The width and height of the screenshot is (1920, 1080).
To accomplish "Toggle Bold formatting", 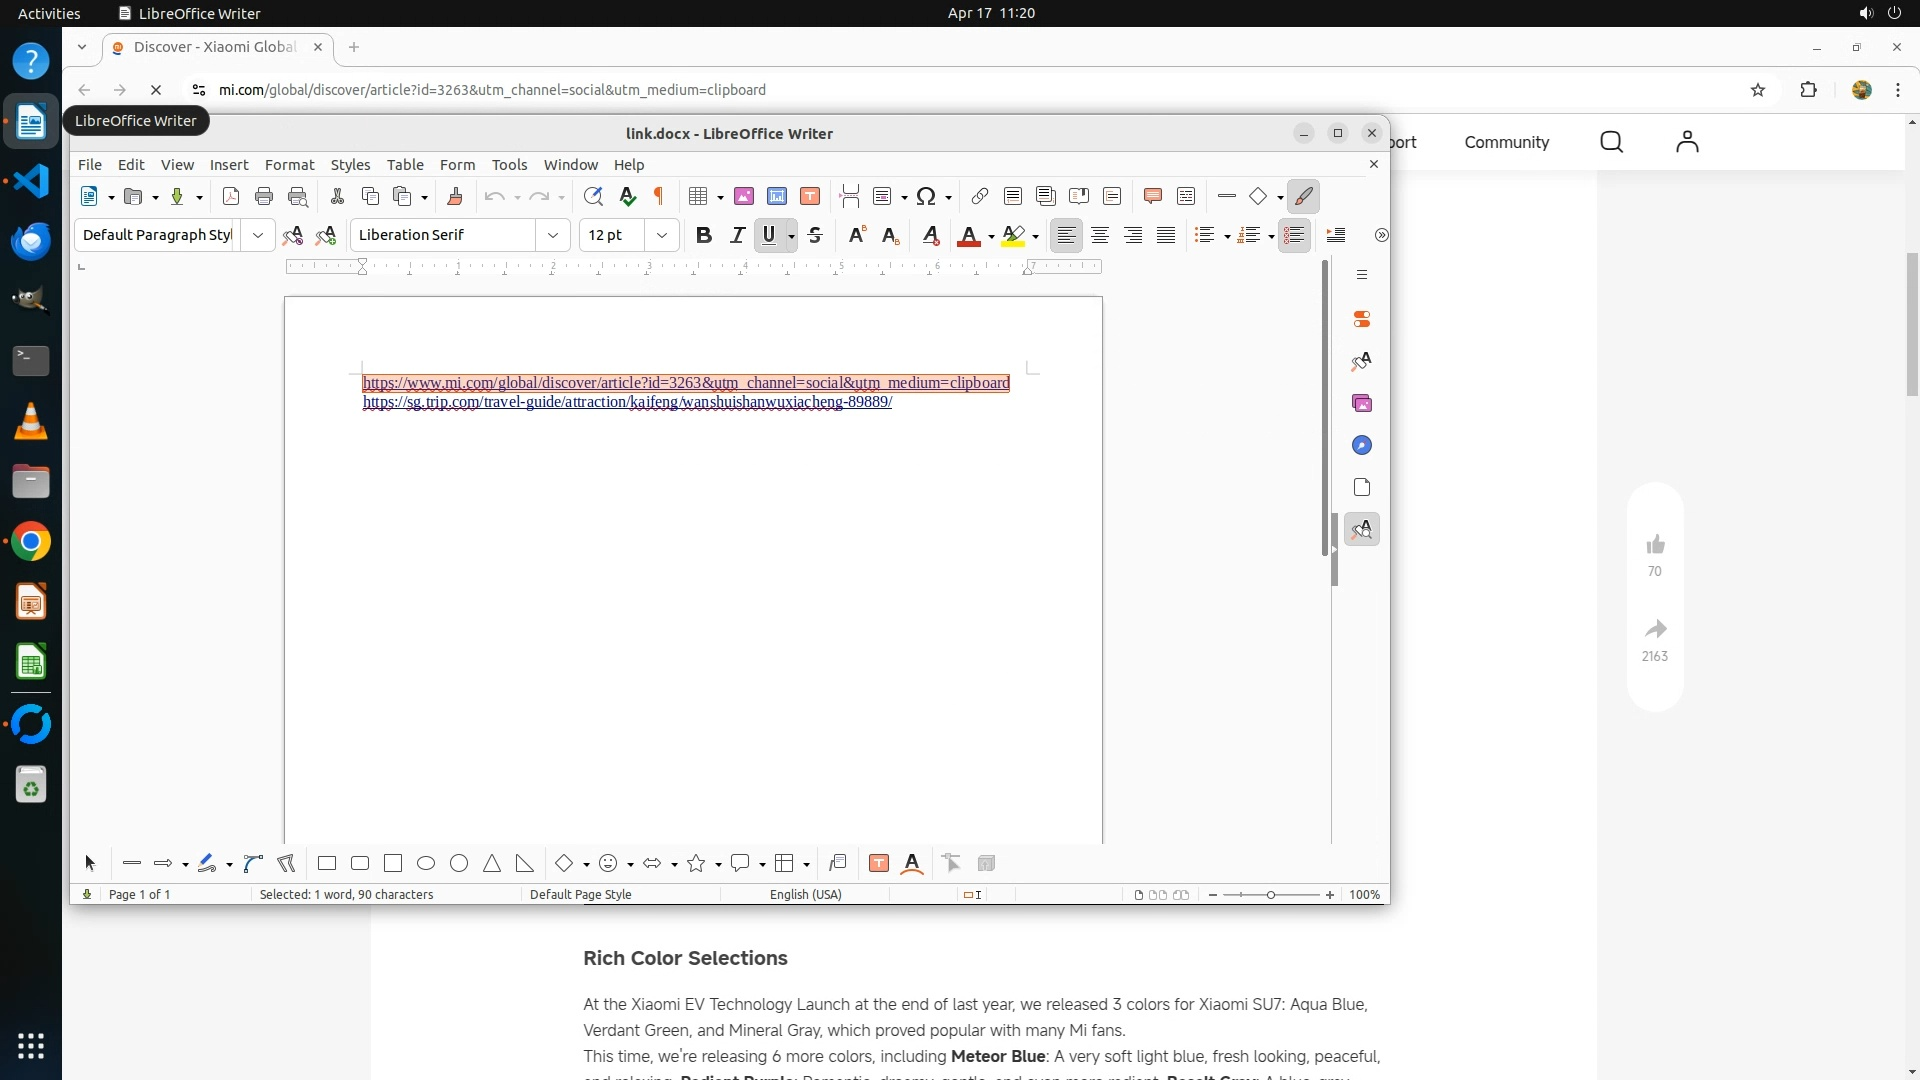I will [x=704, y=235].
